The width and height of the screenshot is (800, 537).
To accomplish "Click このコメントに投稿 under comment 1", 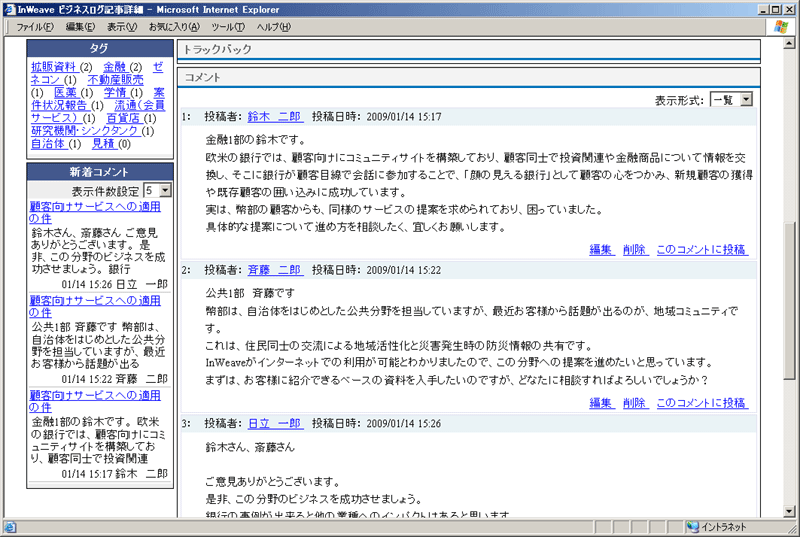I will (x=701, y=249).
